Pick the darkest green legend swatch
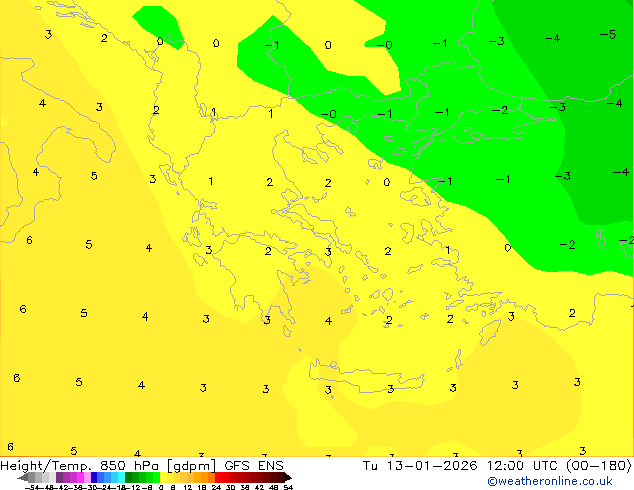 (128, 477)
